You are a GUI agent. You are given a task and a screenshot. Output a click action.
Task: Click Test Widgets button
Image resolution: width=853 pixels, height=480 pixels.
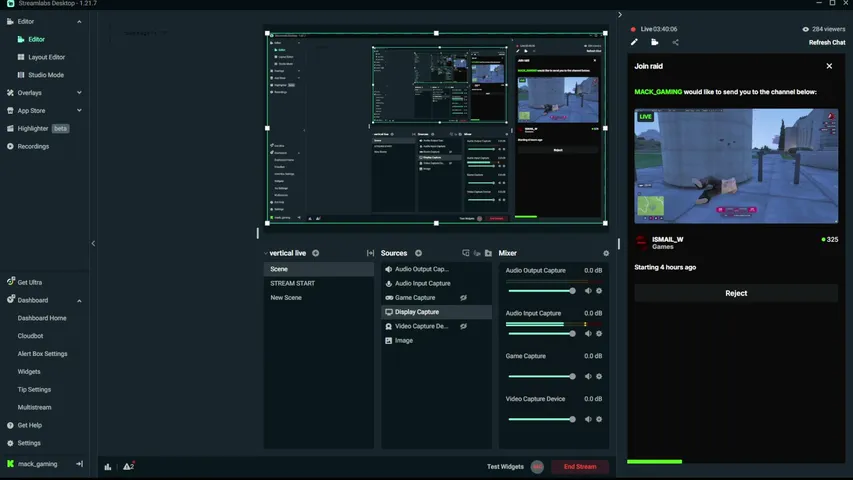click(x=505, y=466)
